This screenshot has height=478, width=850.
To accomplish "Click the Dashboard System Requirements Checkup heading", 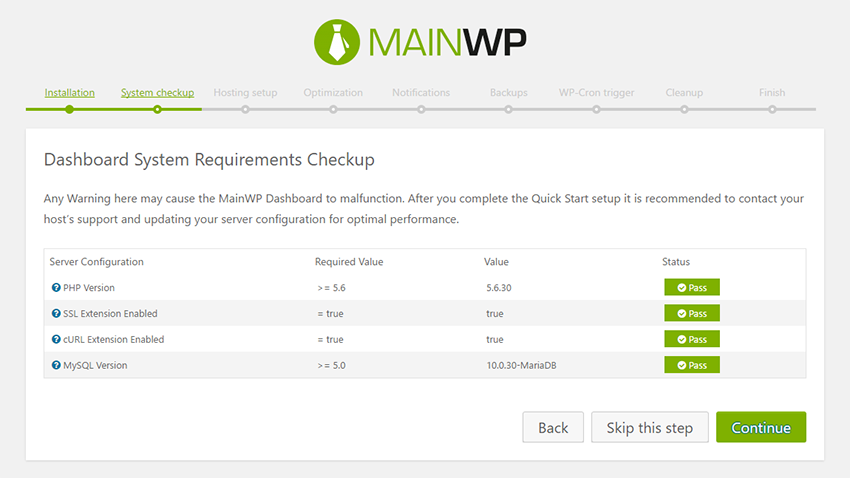I will (209, 160).
